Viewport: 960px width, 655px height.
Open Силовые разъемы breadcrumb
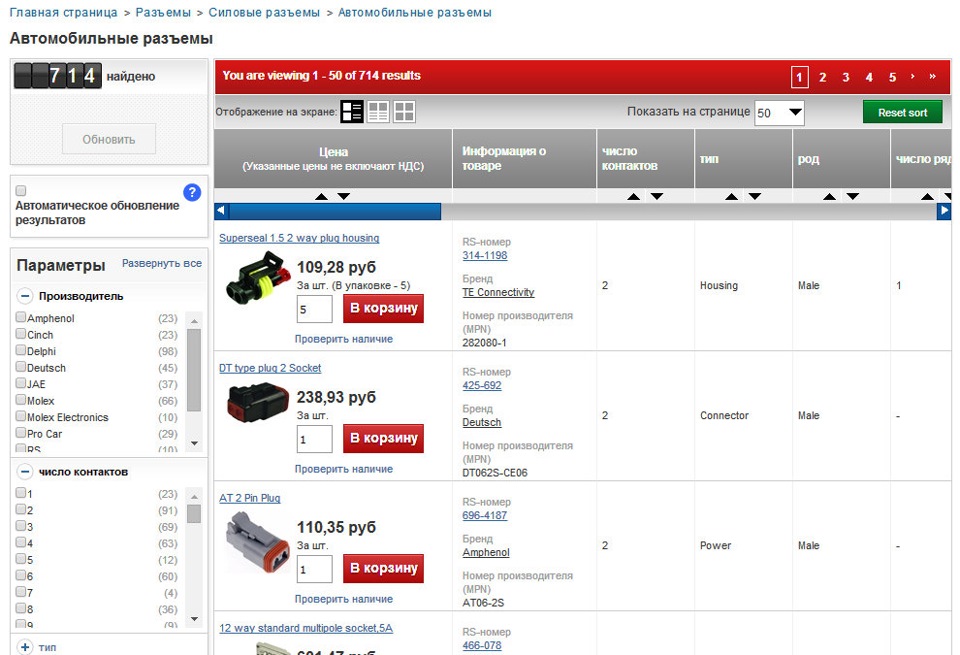(264, 12)
